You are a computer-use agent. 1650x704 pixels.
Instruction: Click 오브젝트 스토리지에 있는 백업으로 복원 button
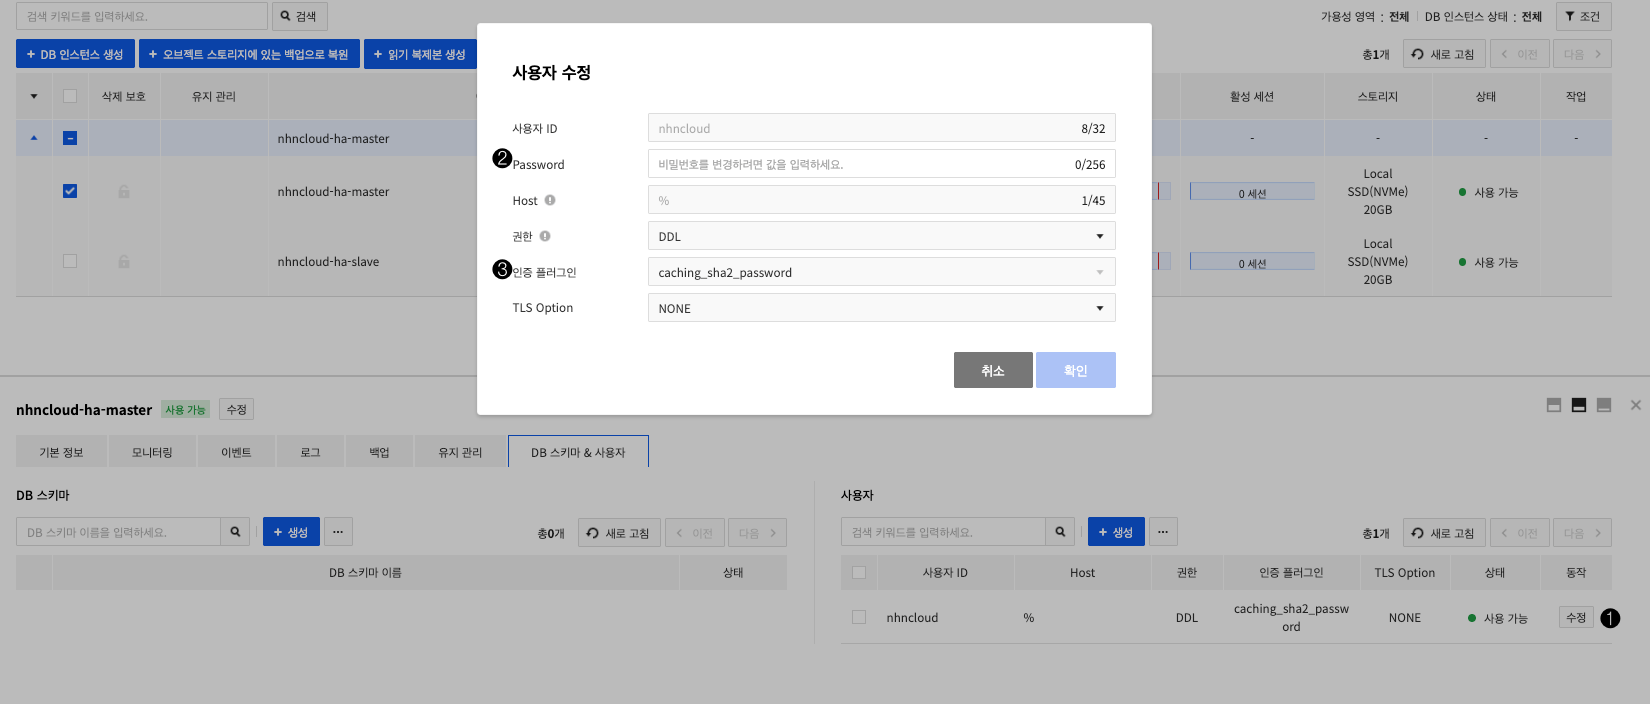(x=249, y=54)
